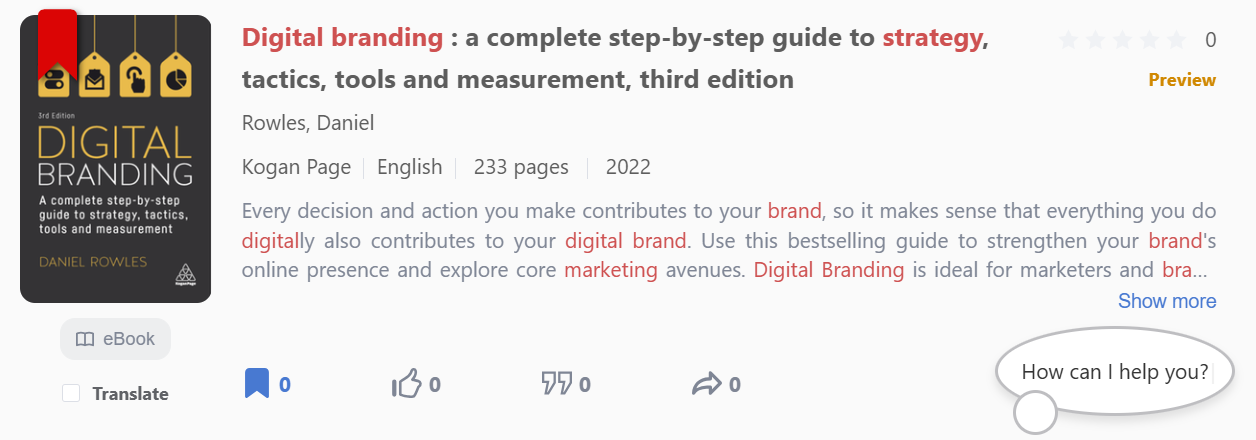Open the Digital Branding cover thumbnail
The image size is (1256, 440).
click(x=116, y=159)
